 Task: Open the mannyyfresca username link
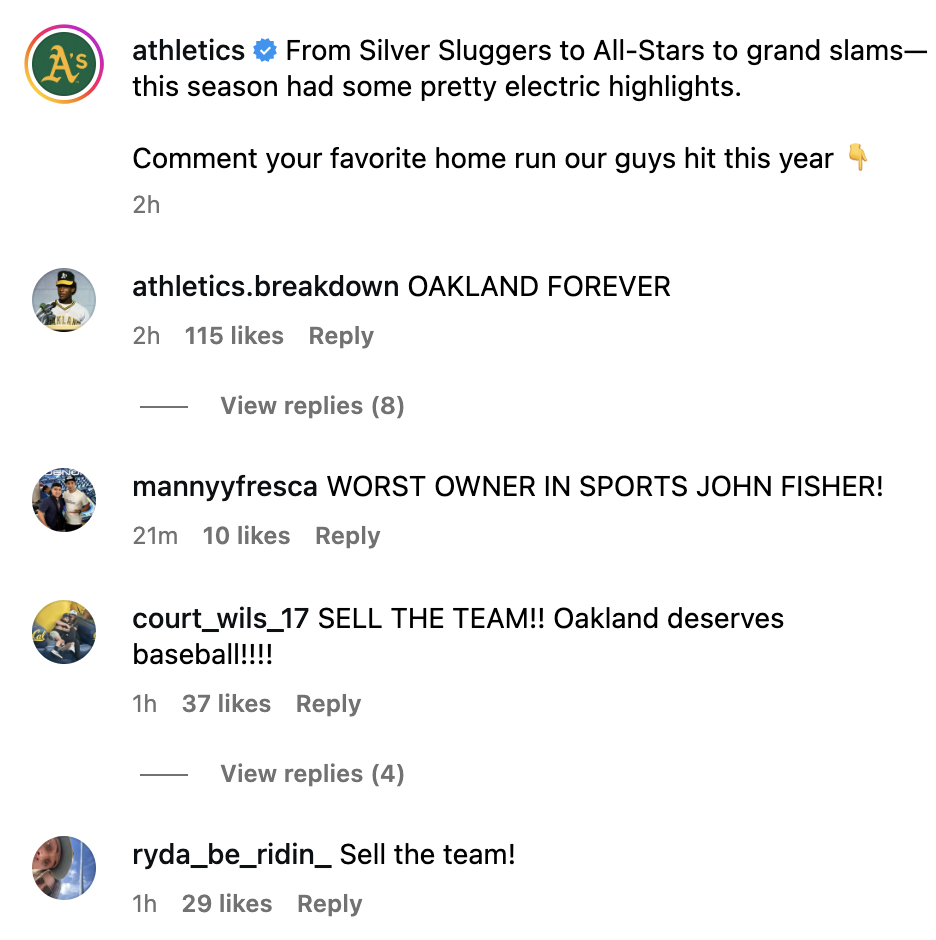pyautogui.click(x=225, y=487)
